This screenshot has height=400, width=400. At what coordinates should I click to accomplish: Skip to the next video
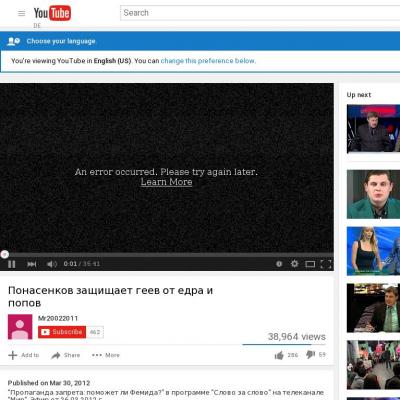[32, 264]
